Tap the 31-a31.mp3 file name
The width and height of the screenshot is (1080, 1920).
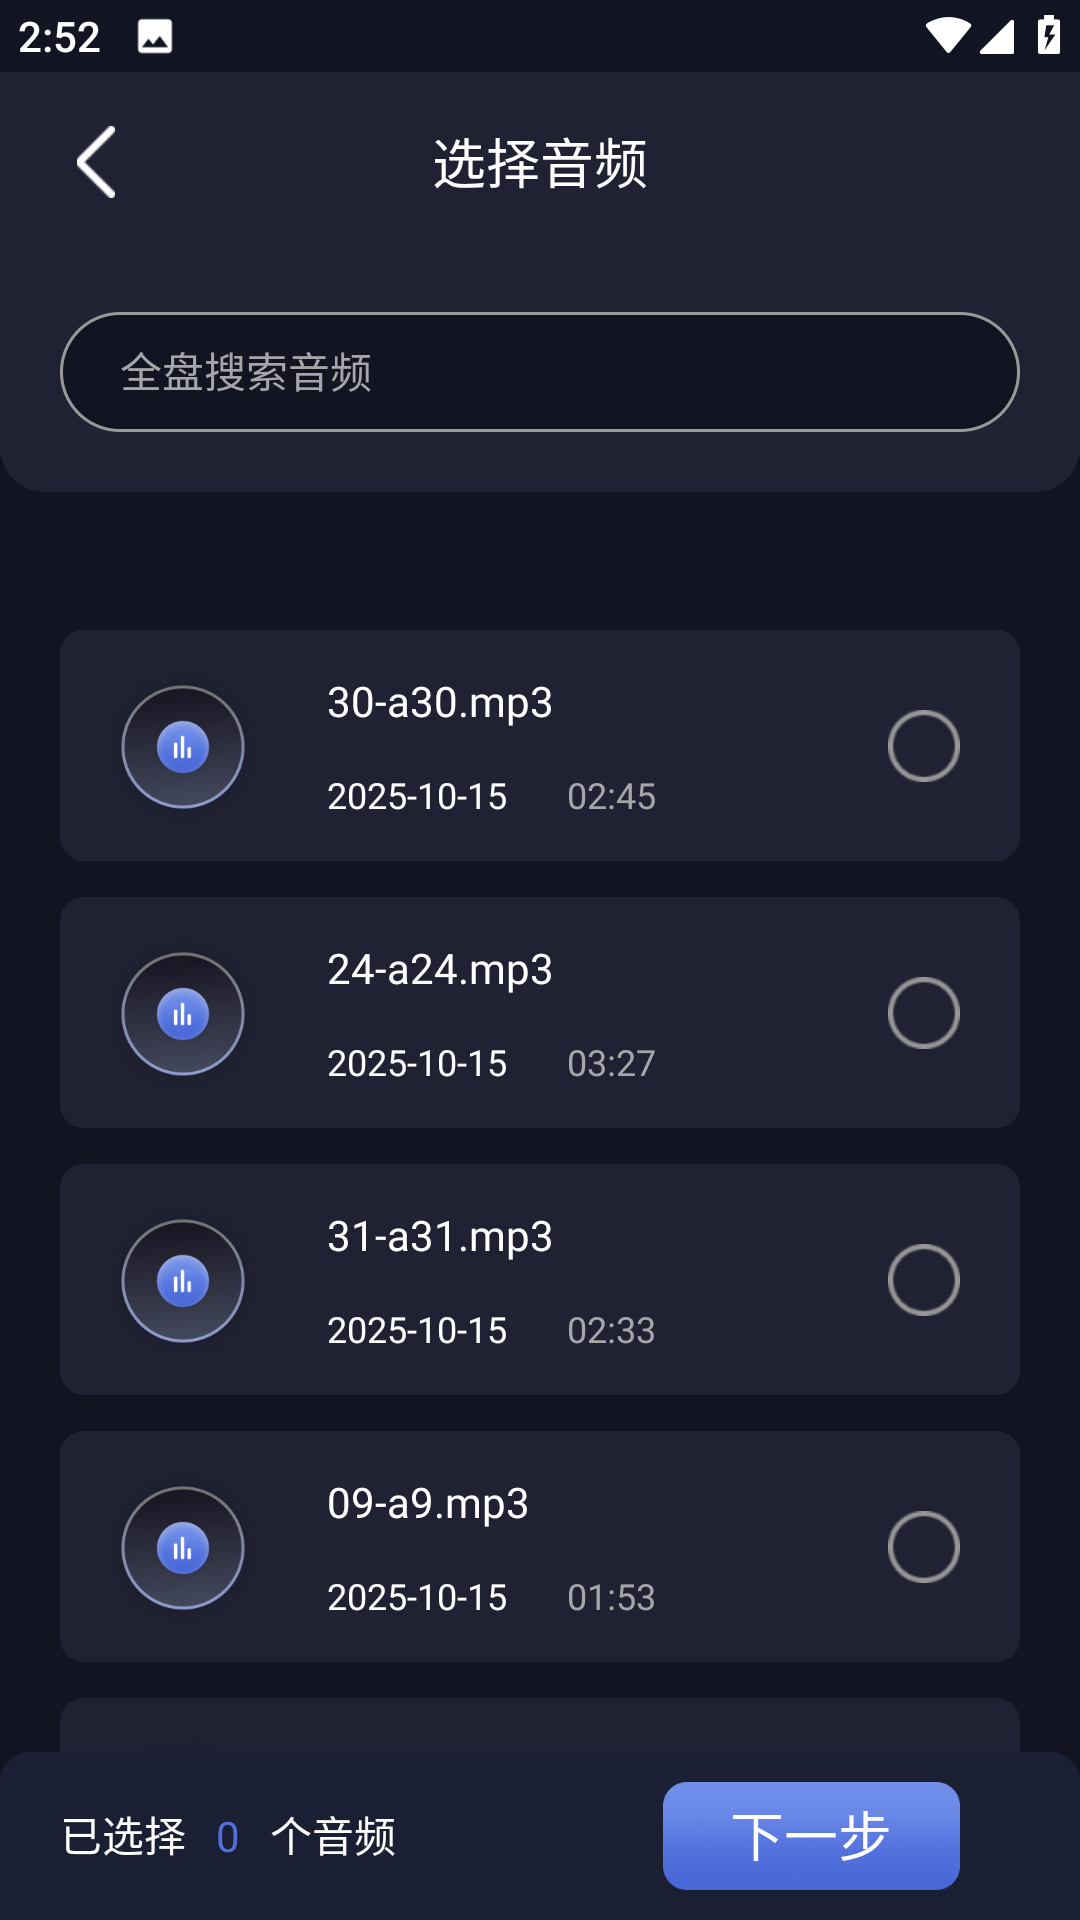(x=440, y=1237)
